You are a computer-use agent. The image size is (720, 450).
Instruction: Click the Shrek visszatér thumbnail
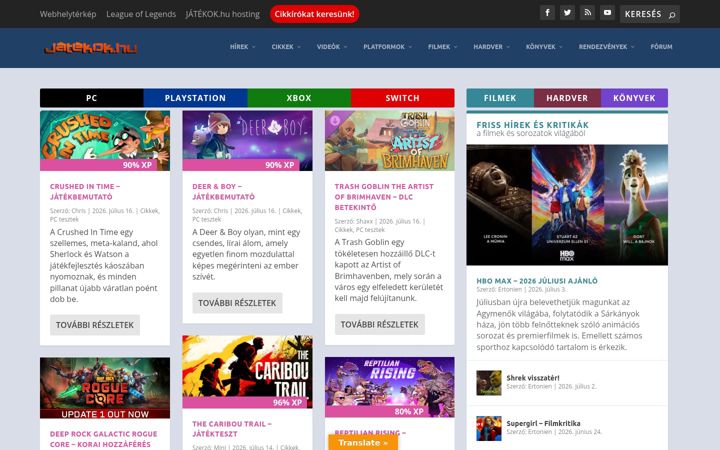[489, 382]
